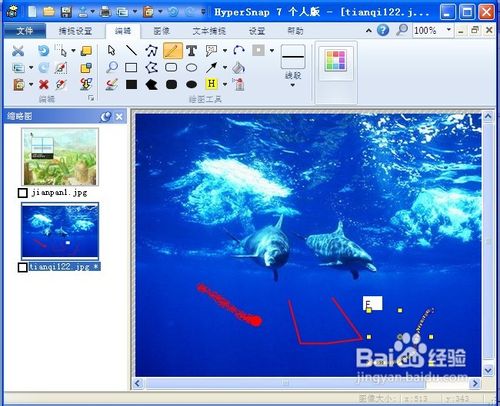This screenshot has height=406, width=500.
Task: Click the Cut scissors icon in edit group
Action: pos(18,51)
